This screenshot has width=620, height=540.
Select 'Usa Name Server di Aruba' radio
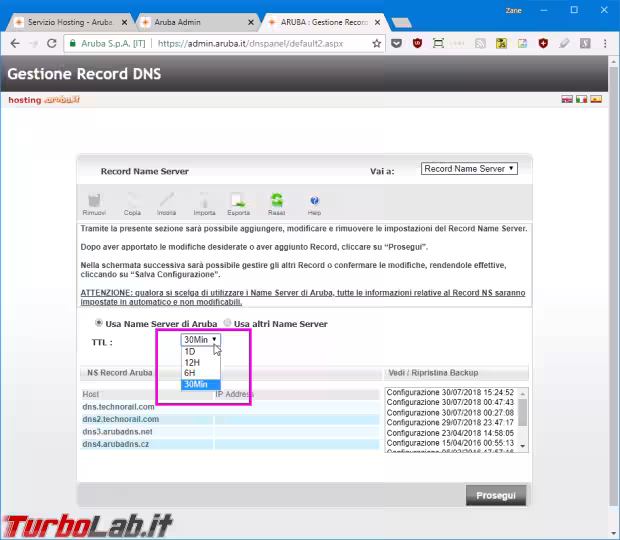coord(99,323)
